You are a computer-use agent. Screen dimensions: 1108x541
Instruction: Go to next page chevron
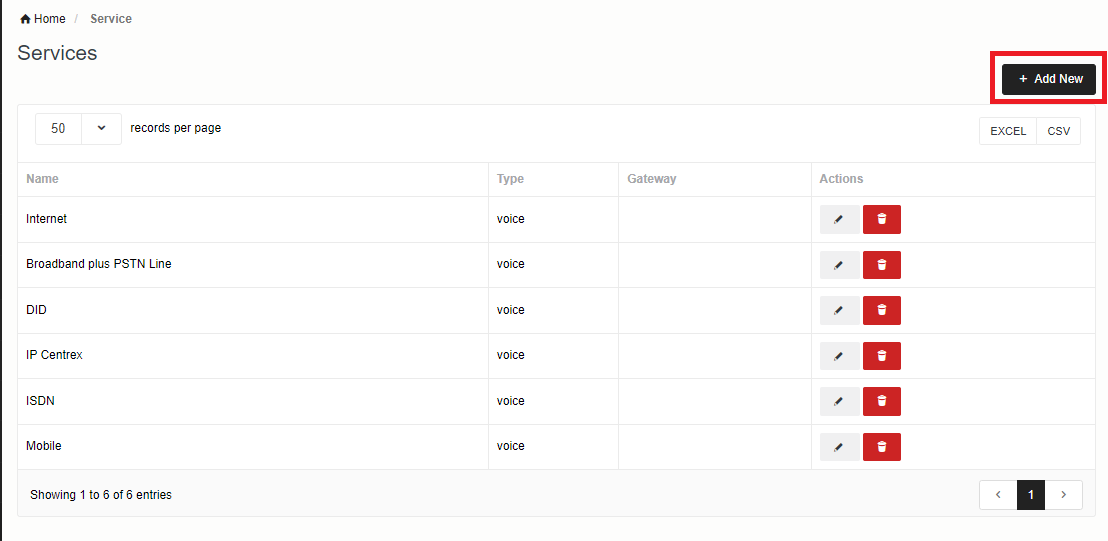coord(1063,495)
